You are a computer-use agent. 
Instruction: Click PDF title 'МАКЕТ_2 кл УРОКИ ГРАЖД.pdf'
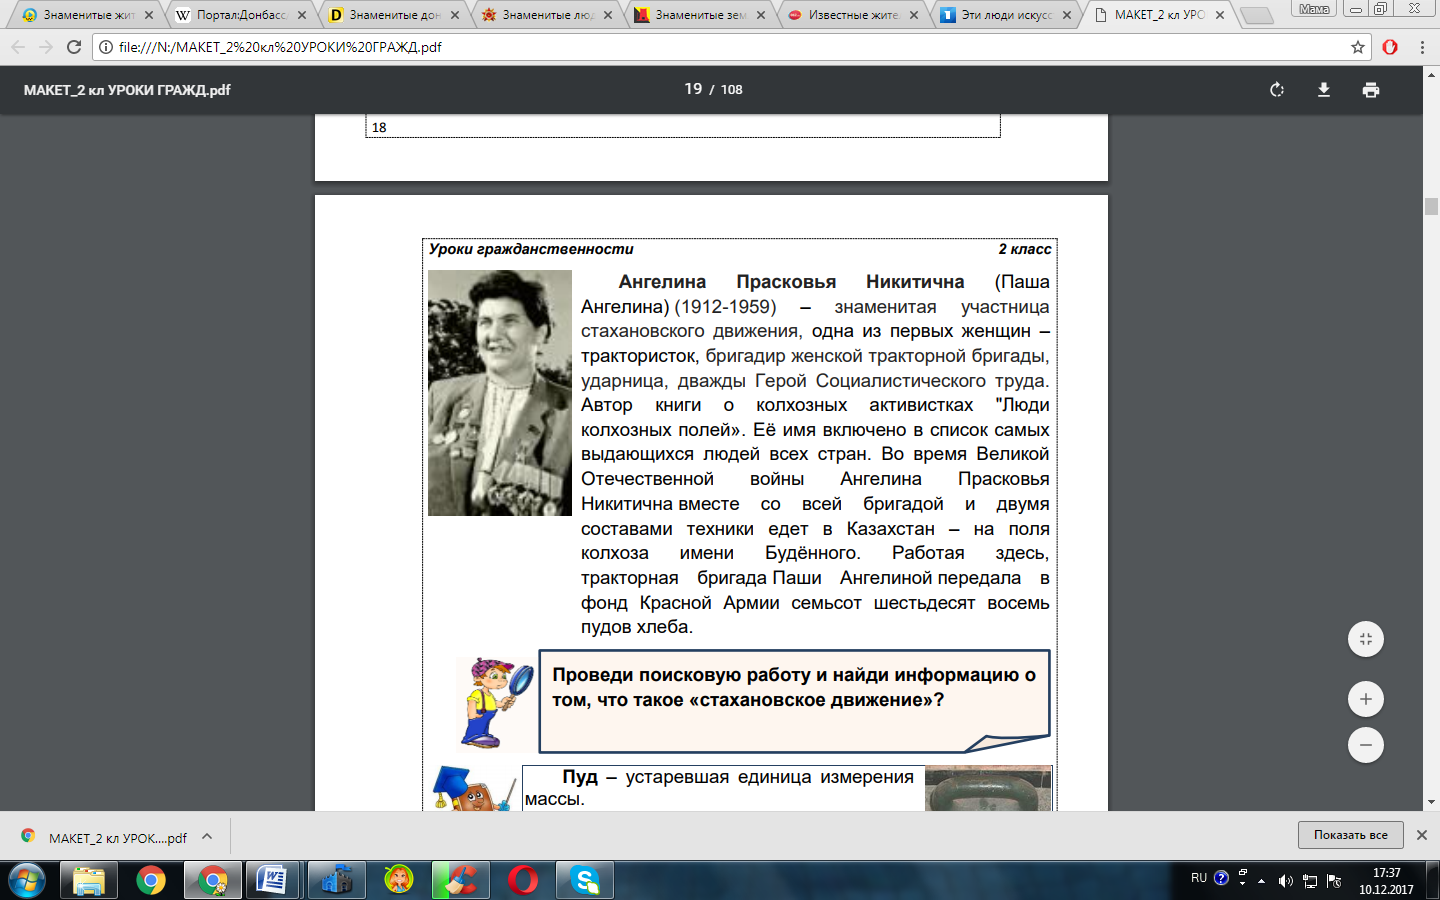[x=127, y=90]
